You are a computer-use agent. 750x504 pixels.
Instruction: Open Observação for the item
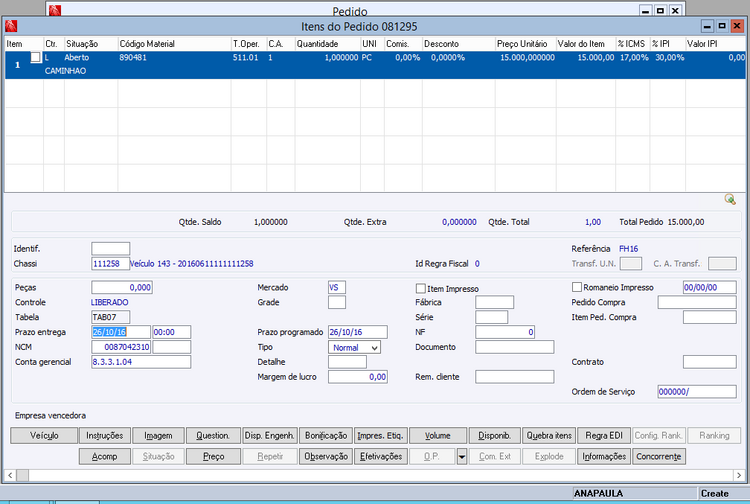click(x=325, y=456)
